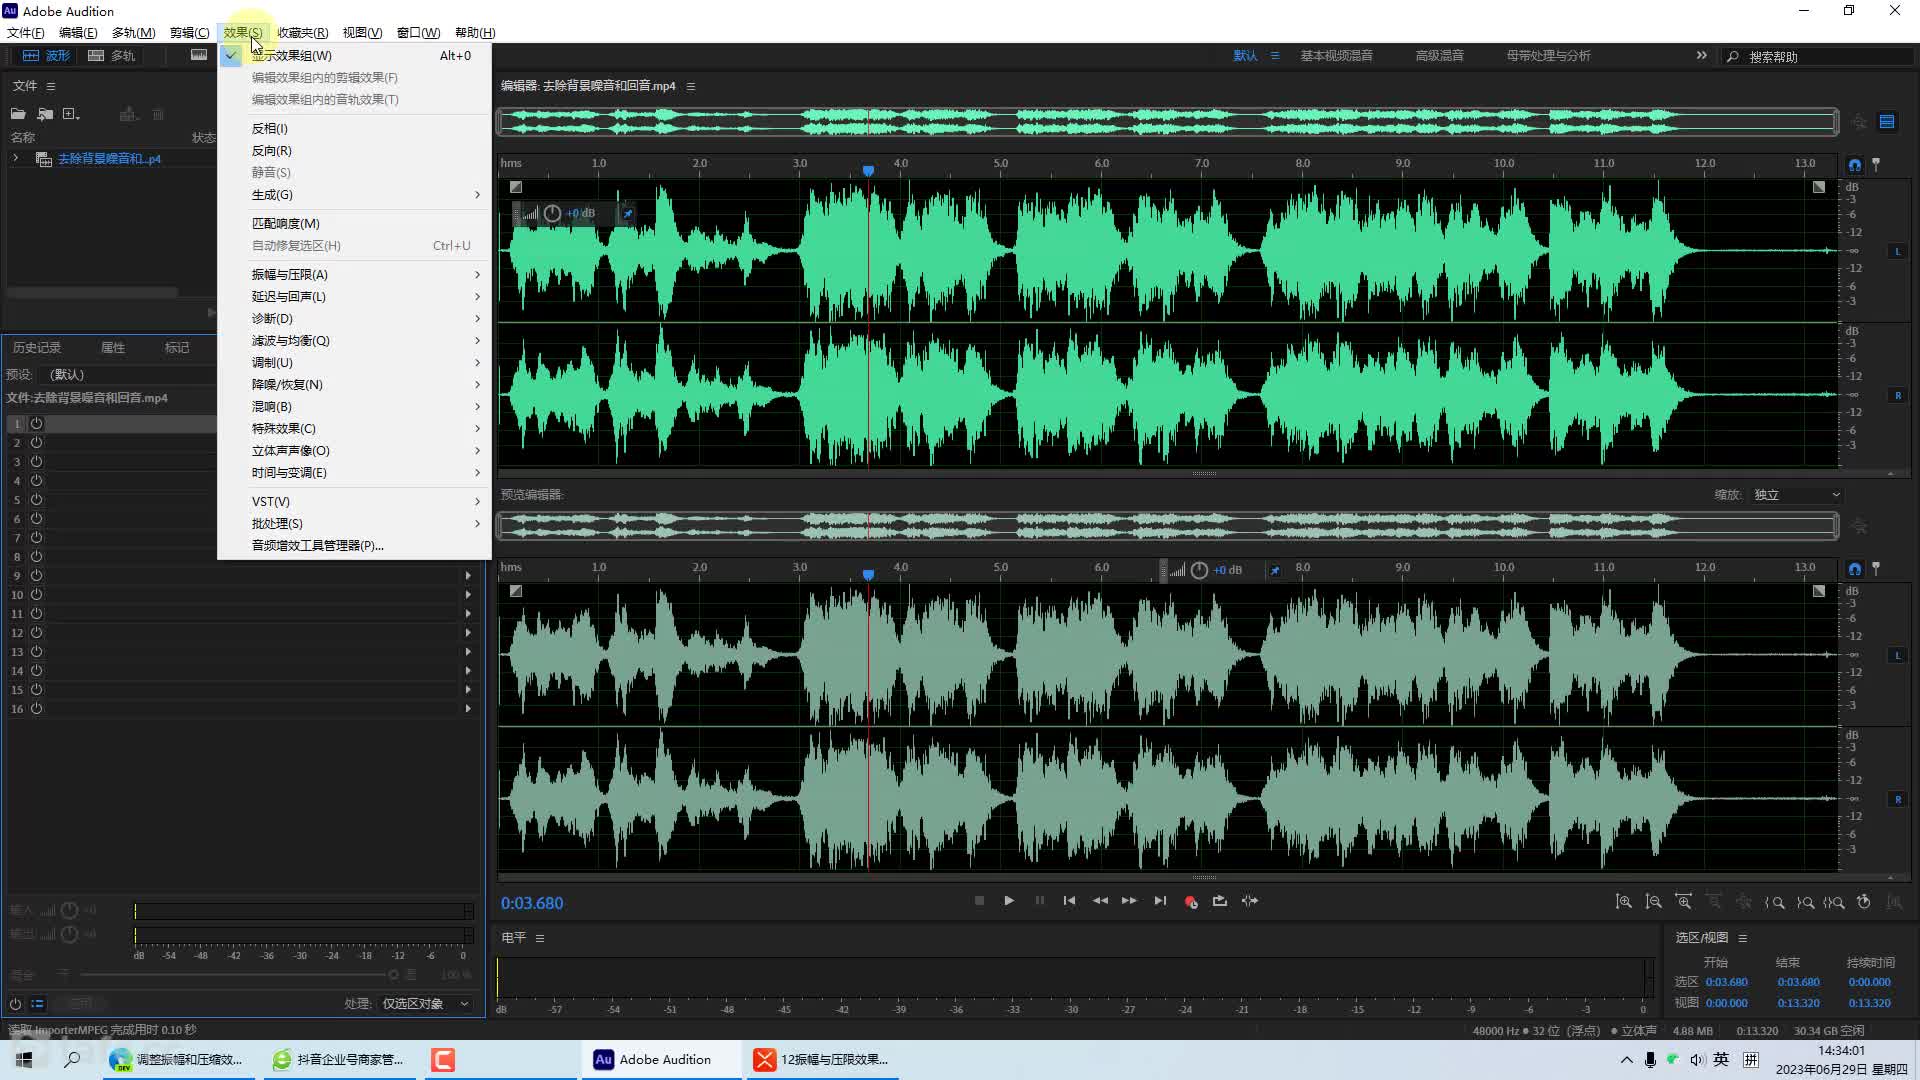
Task: Click the red Record button
Action: point(1190,901)
